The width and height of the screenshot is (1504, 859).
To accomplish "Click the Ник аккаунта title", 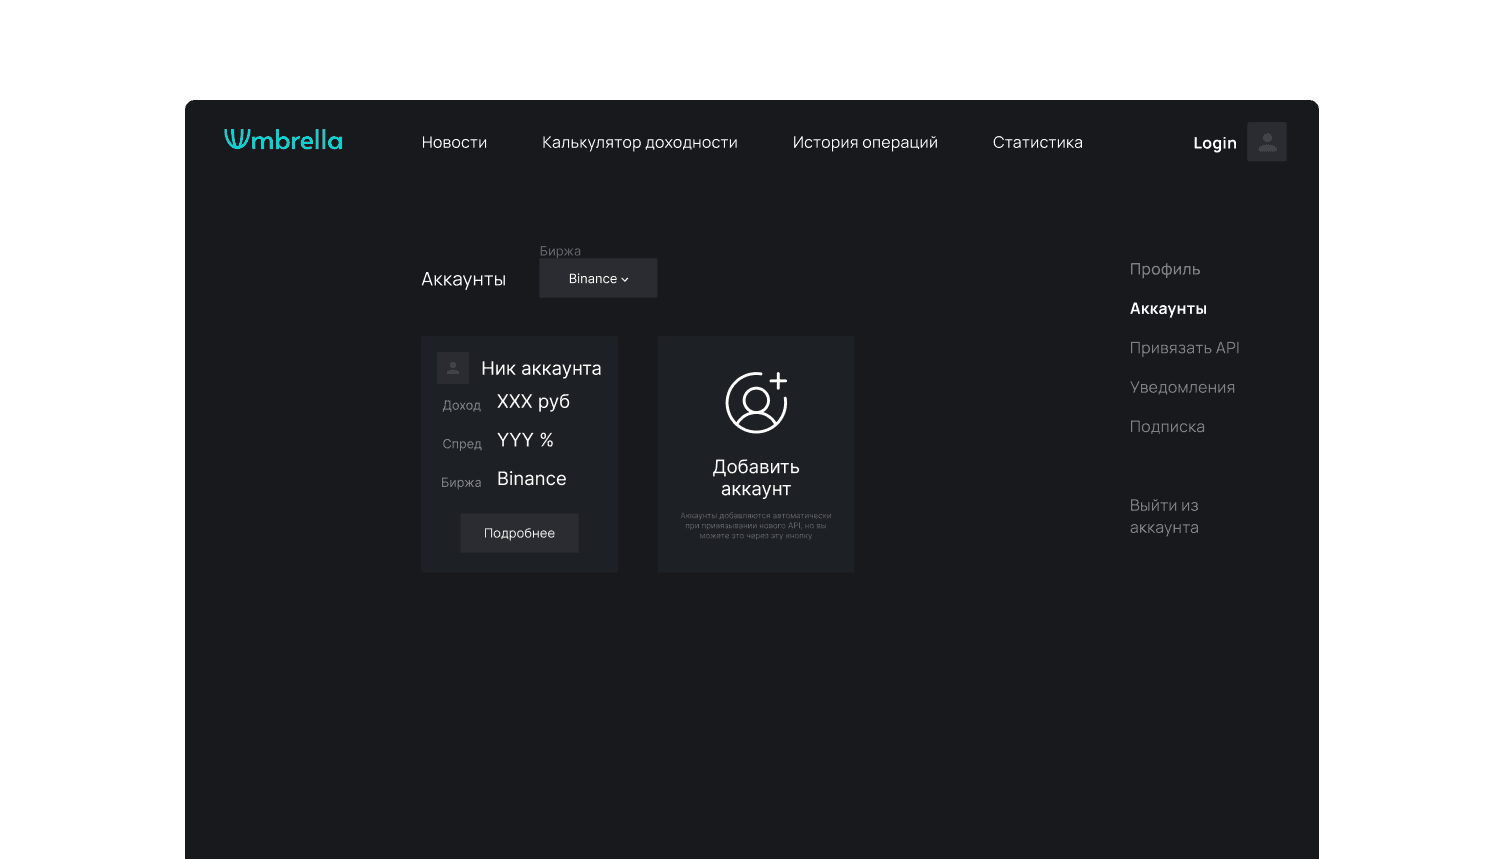I will 541,368.
